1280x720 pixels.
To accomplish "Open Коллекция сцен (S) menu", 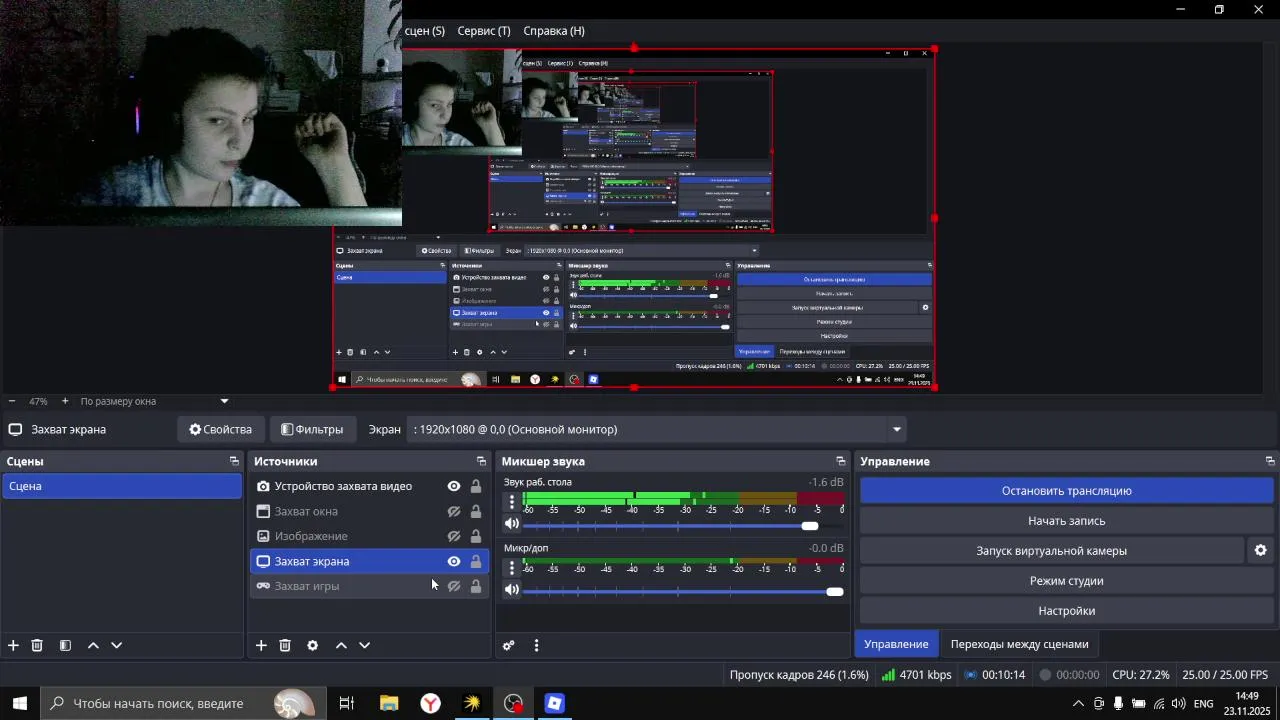I will point(425,31).
